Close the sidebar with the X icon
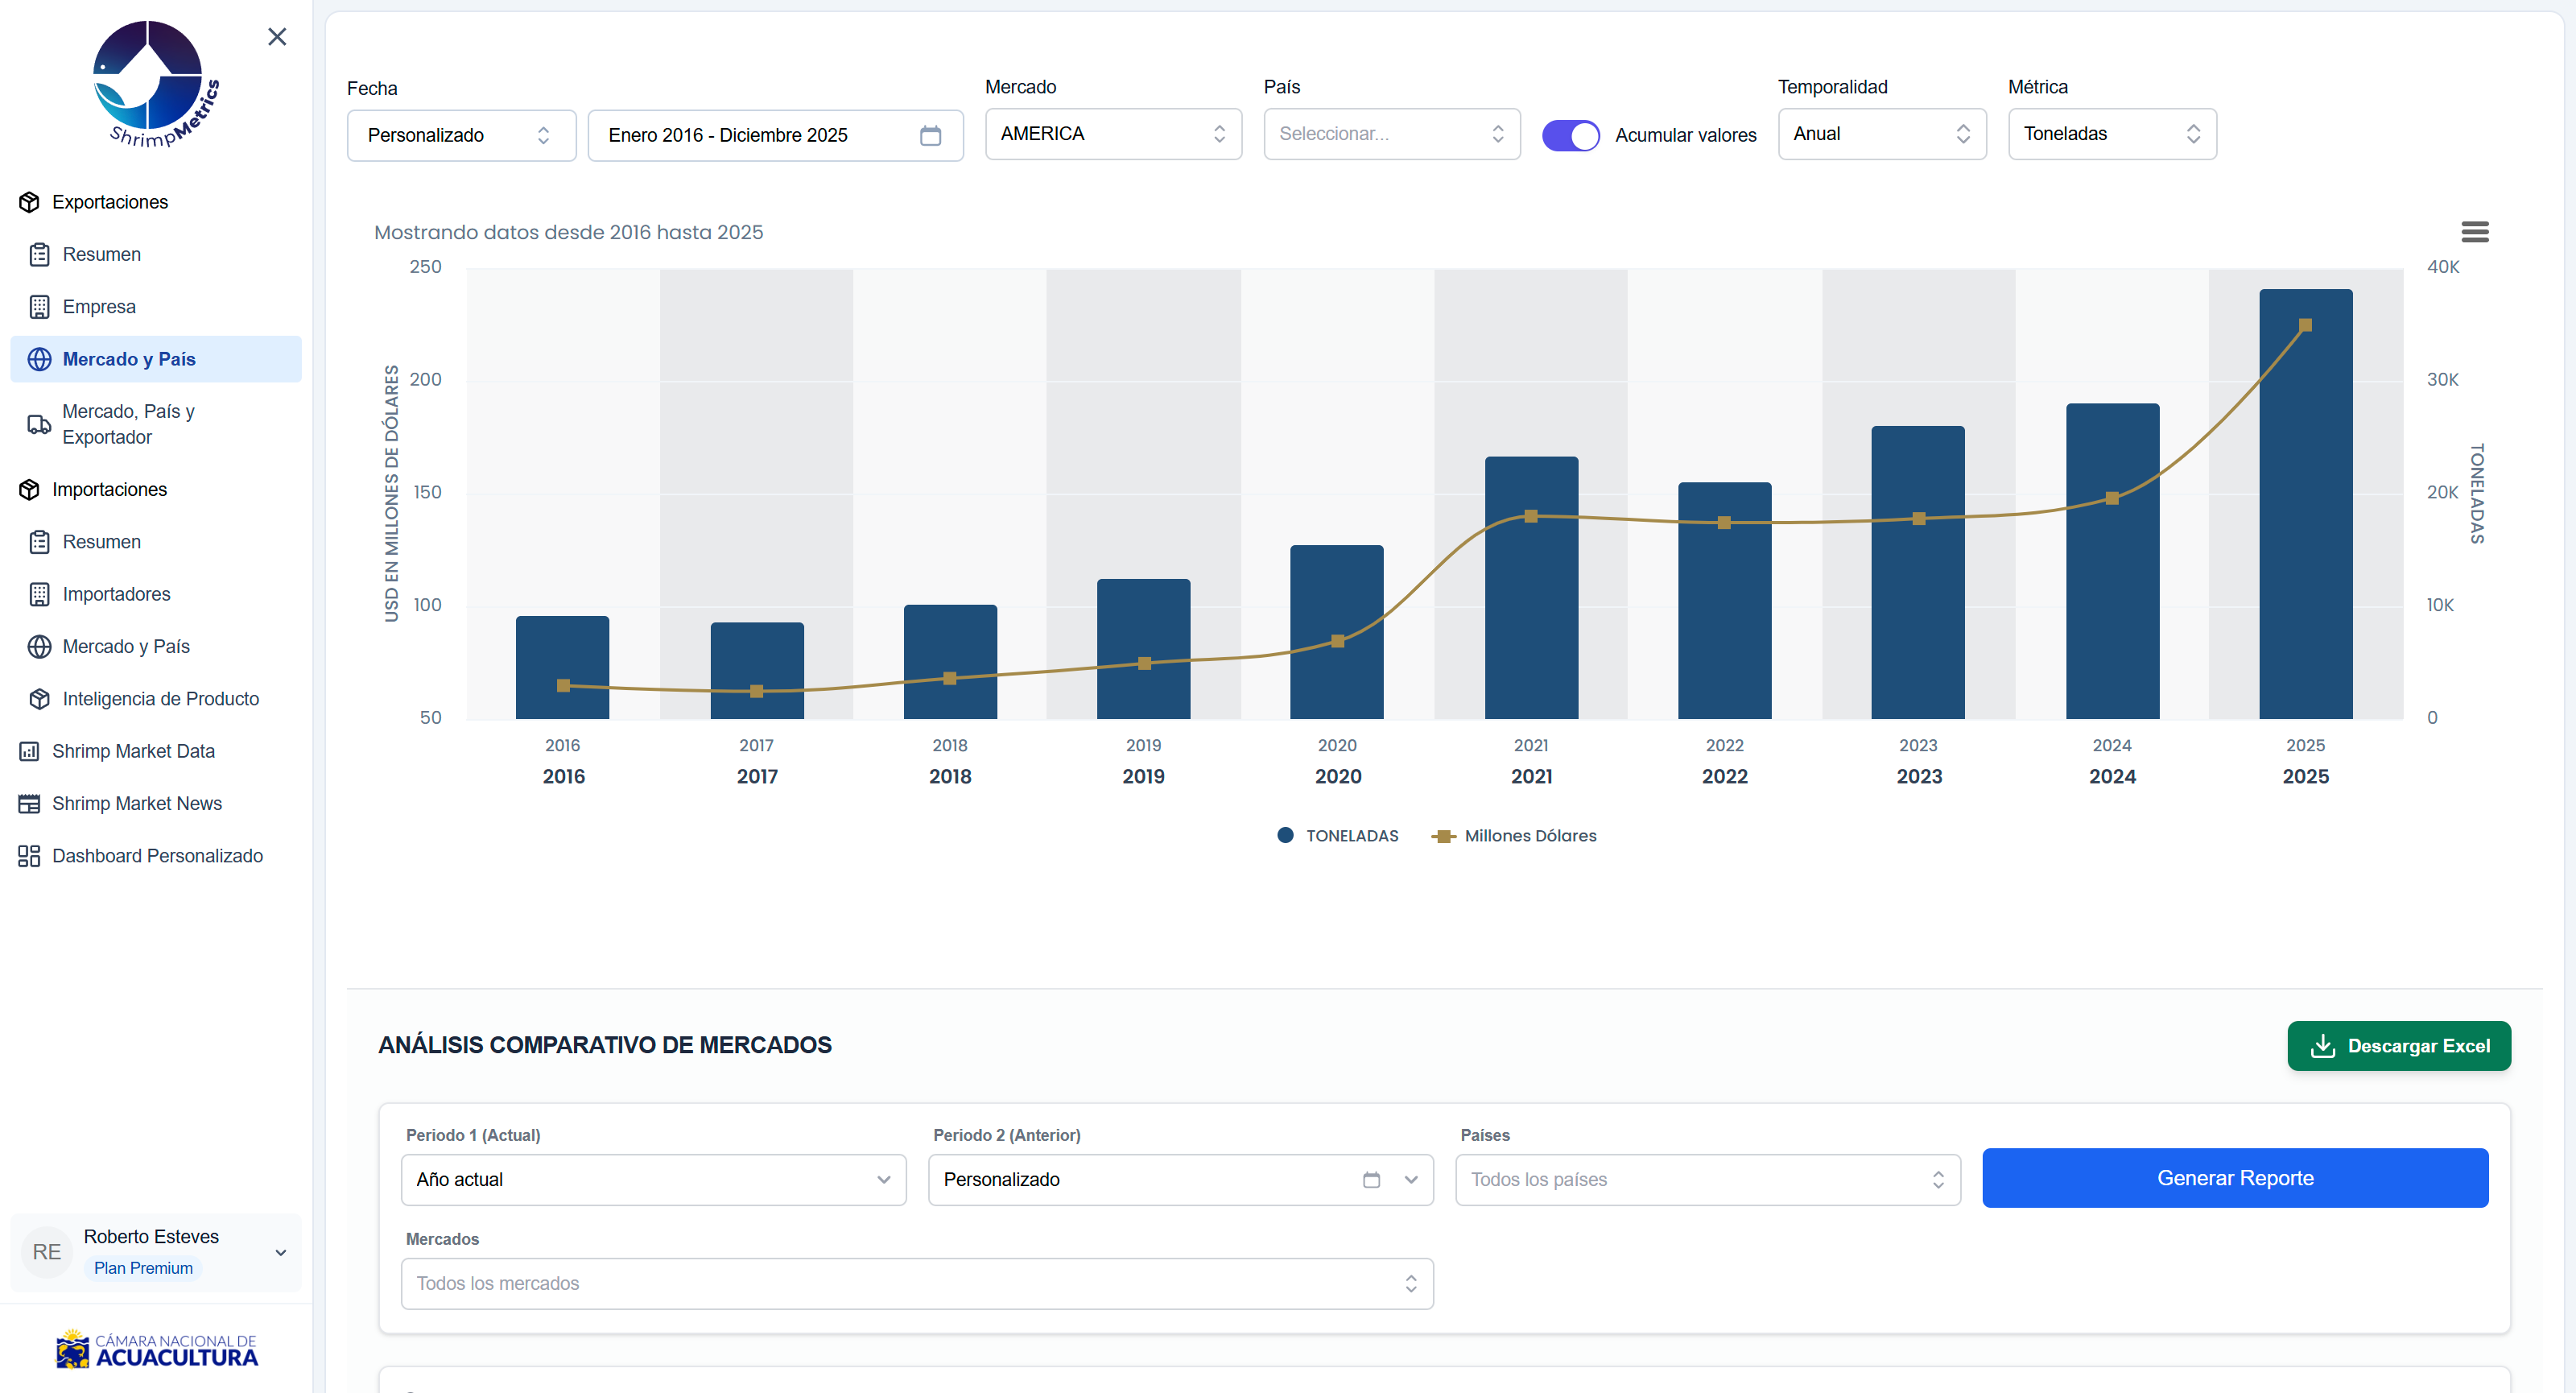2576x1393 pixels. point(277,37)
